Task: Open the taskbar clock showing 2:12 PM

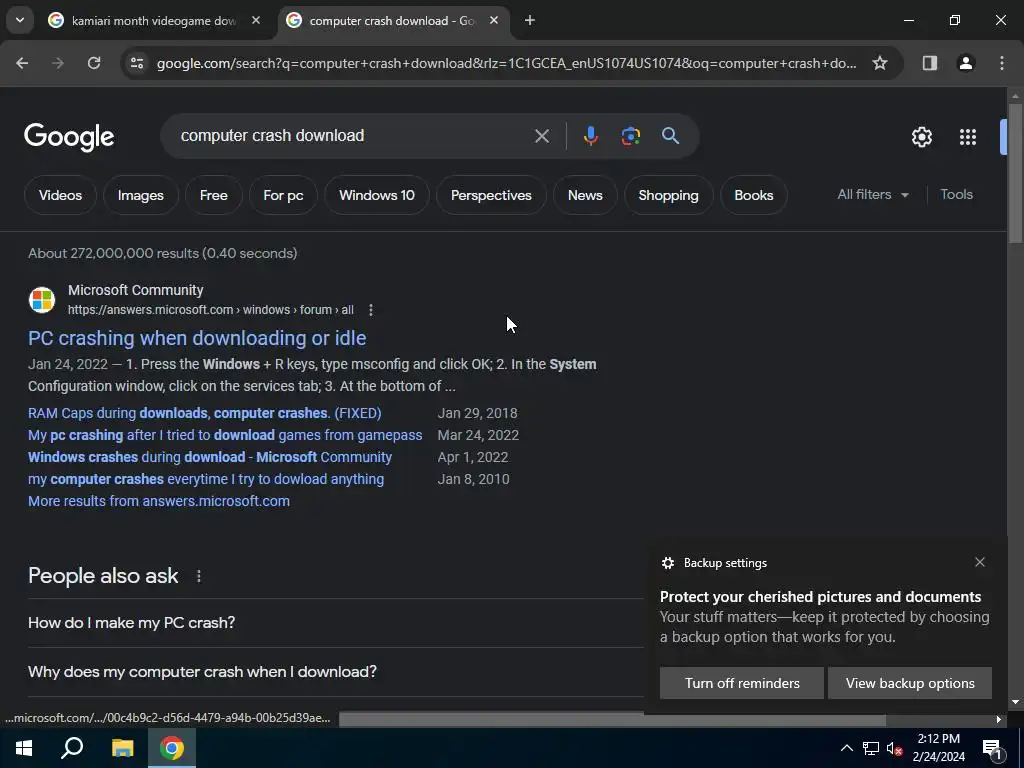Action: point(938,748)
